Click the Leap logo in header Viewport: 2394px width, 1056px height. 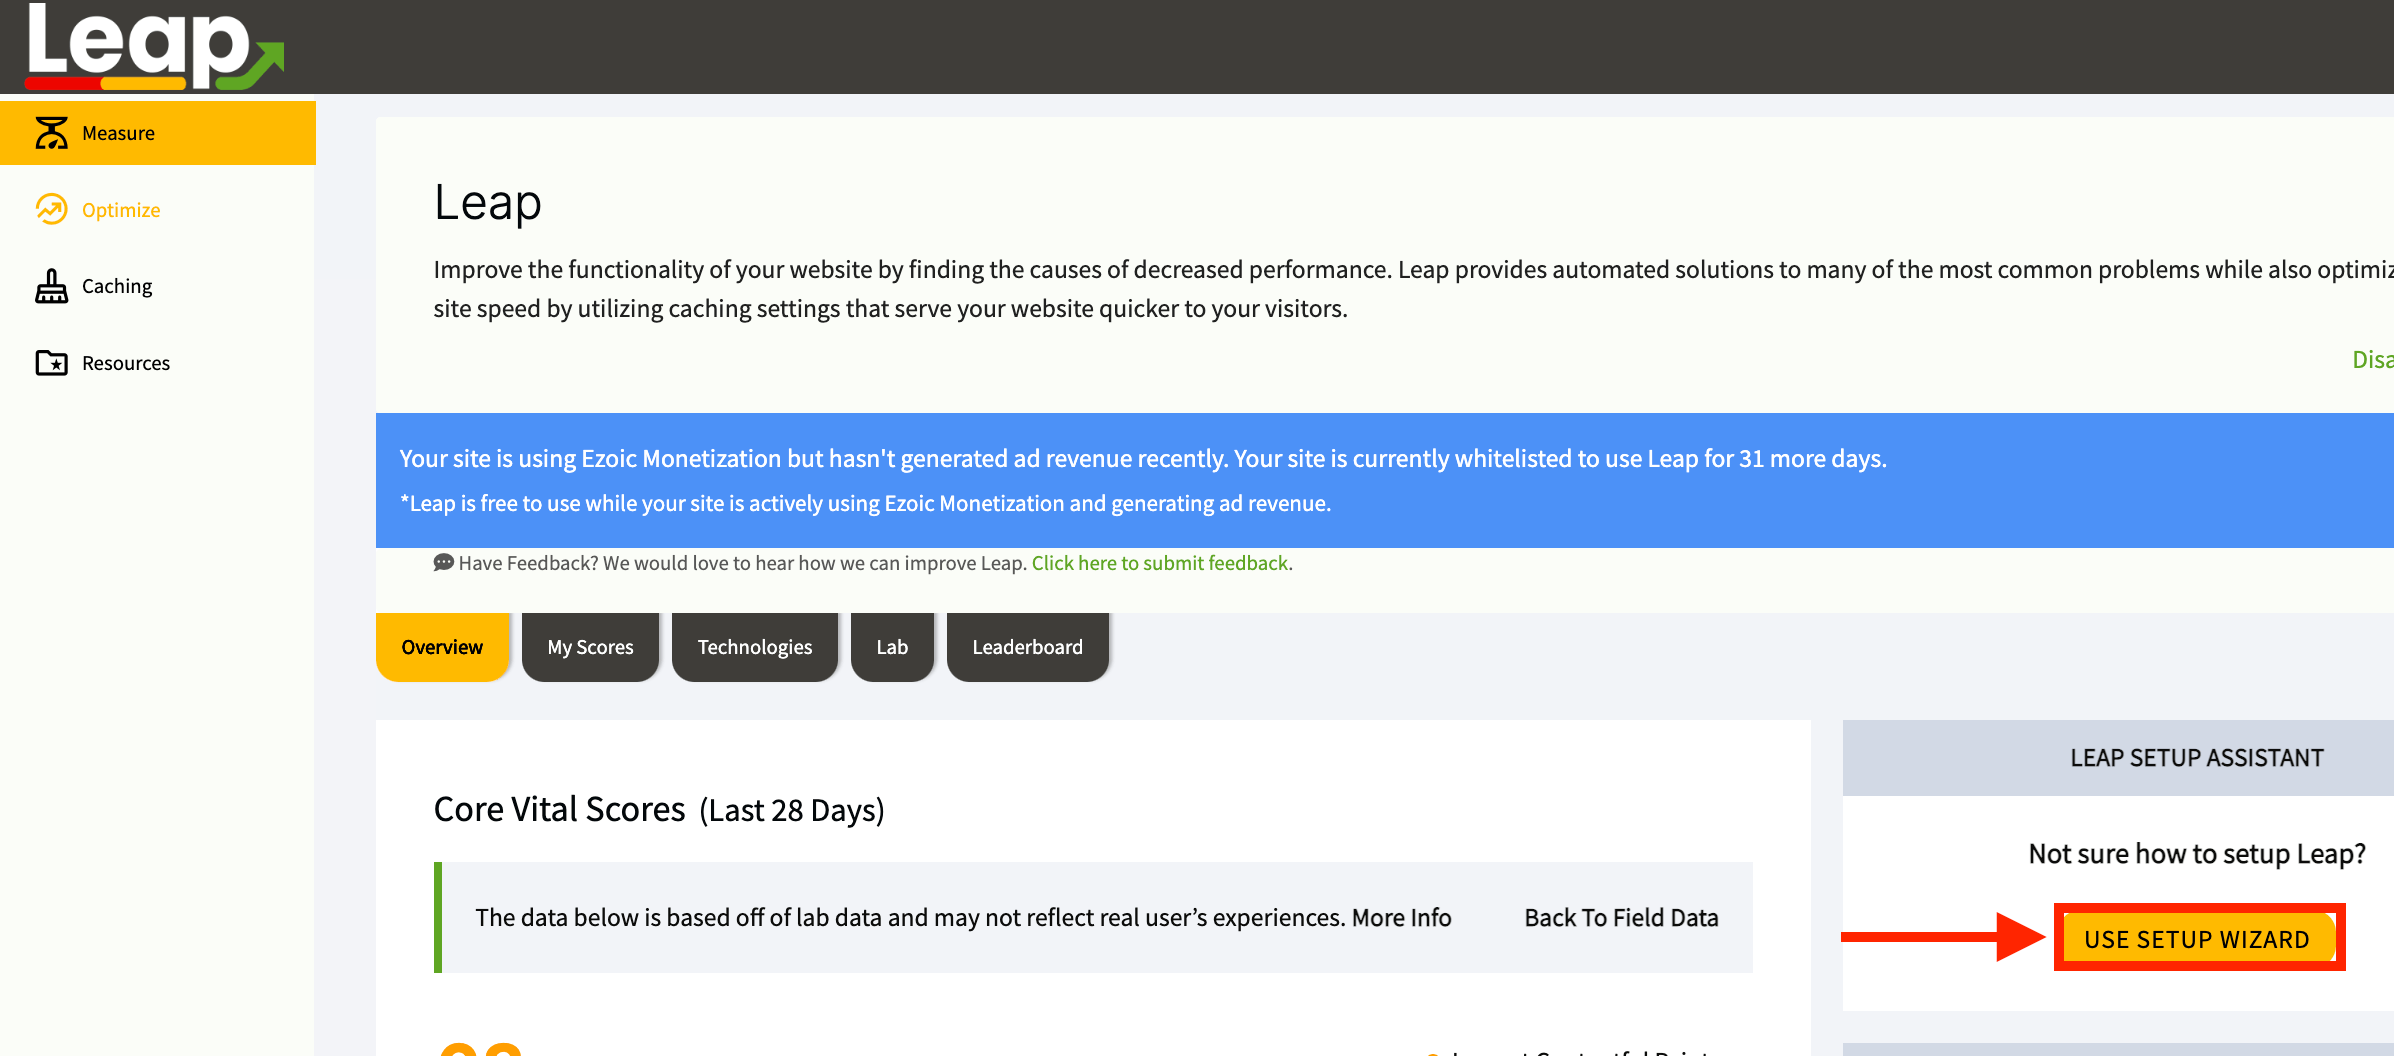(155, 46)
